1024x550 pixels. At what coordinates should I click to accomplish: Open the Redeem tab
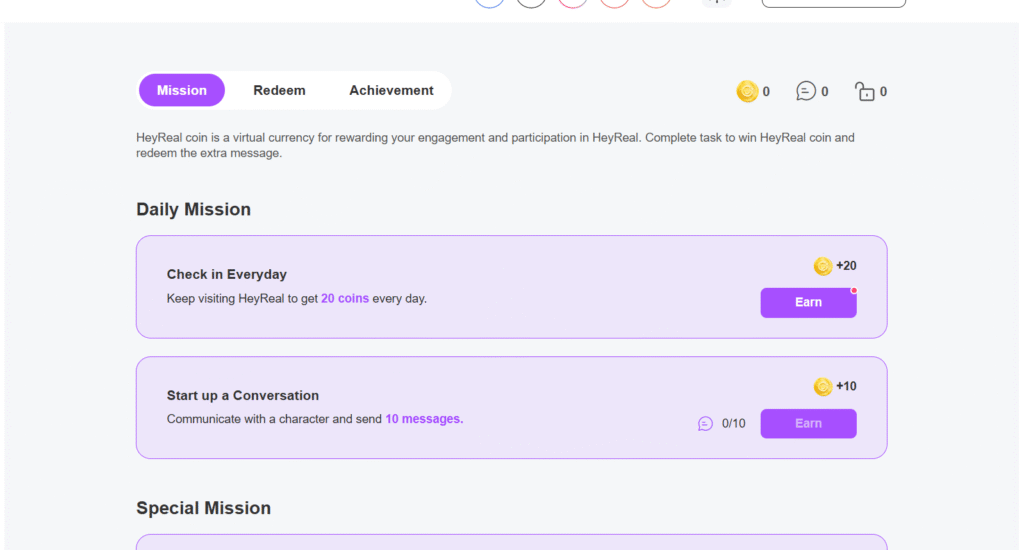280,90
